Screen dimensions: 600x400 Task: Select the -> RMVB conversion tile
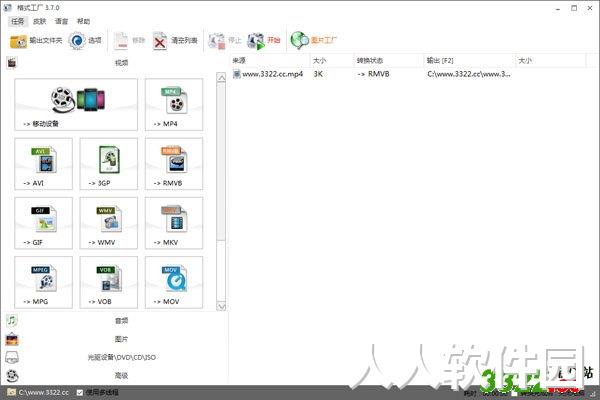tap(174, 164)
